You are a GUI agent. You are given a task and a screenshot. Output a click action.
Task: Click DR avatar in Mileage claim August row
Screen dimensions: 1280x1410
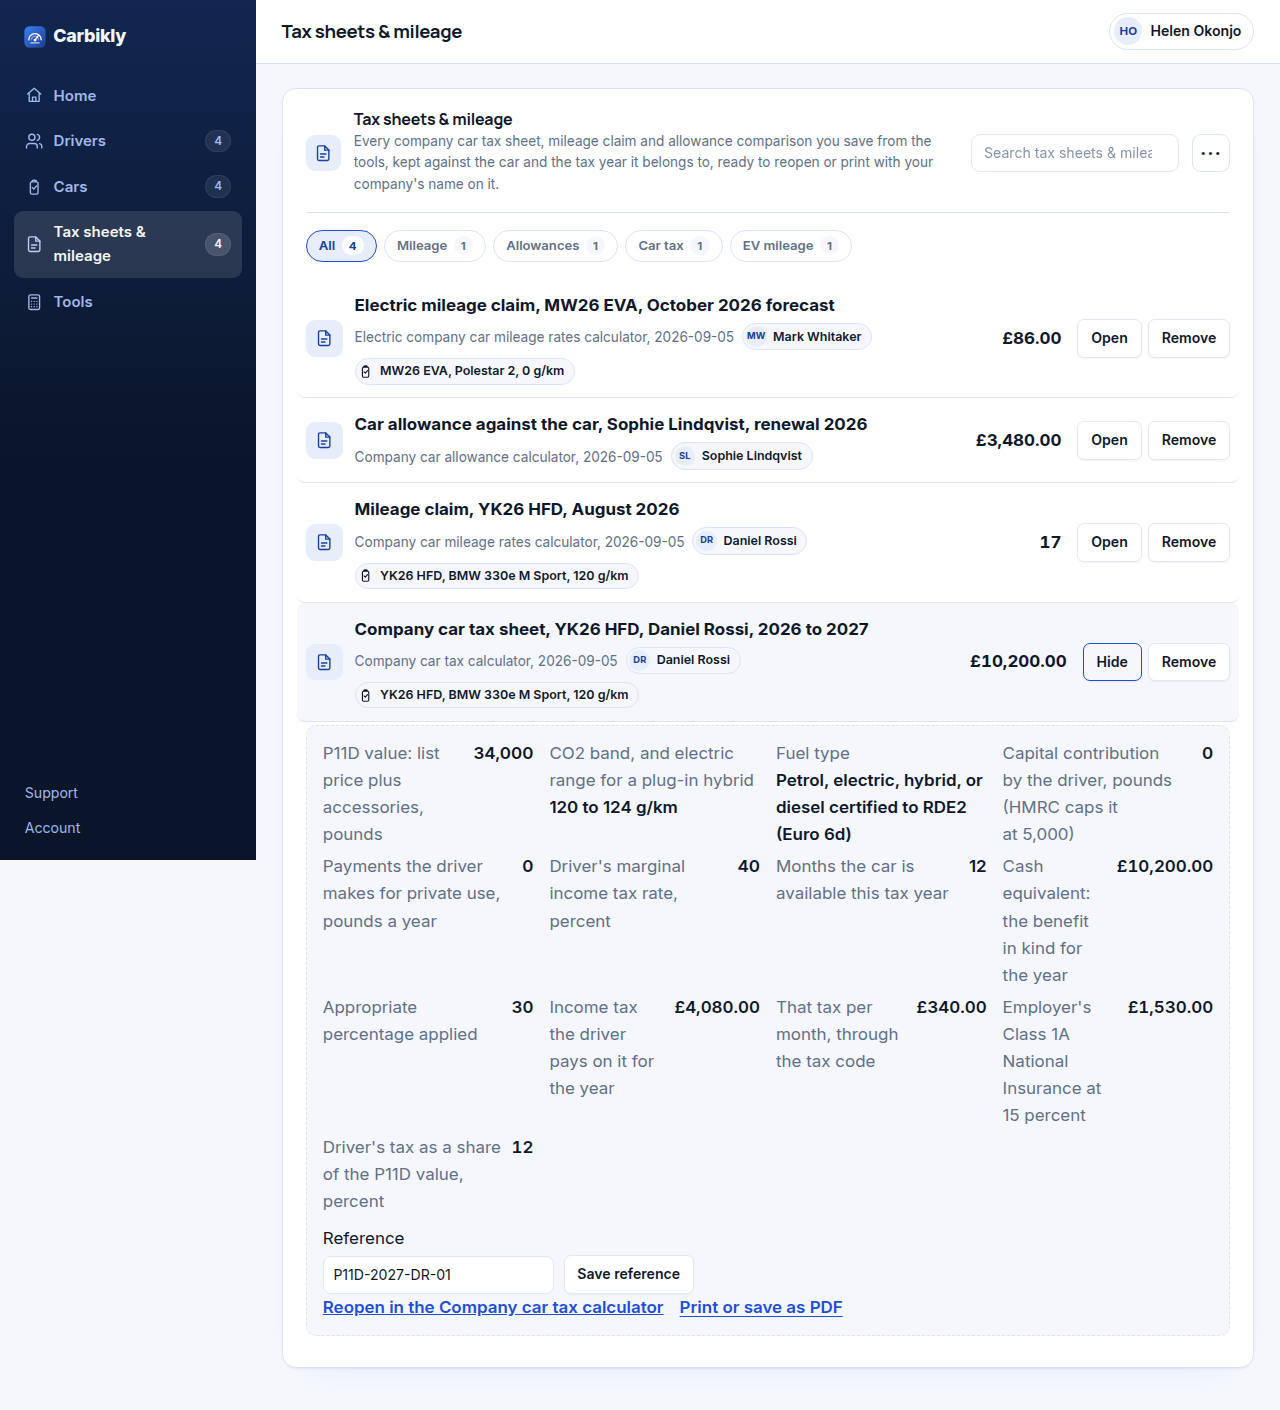pyautogui.click(x=707, y=541)
